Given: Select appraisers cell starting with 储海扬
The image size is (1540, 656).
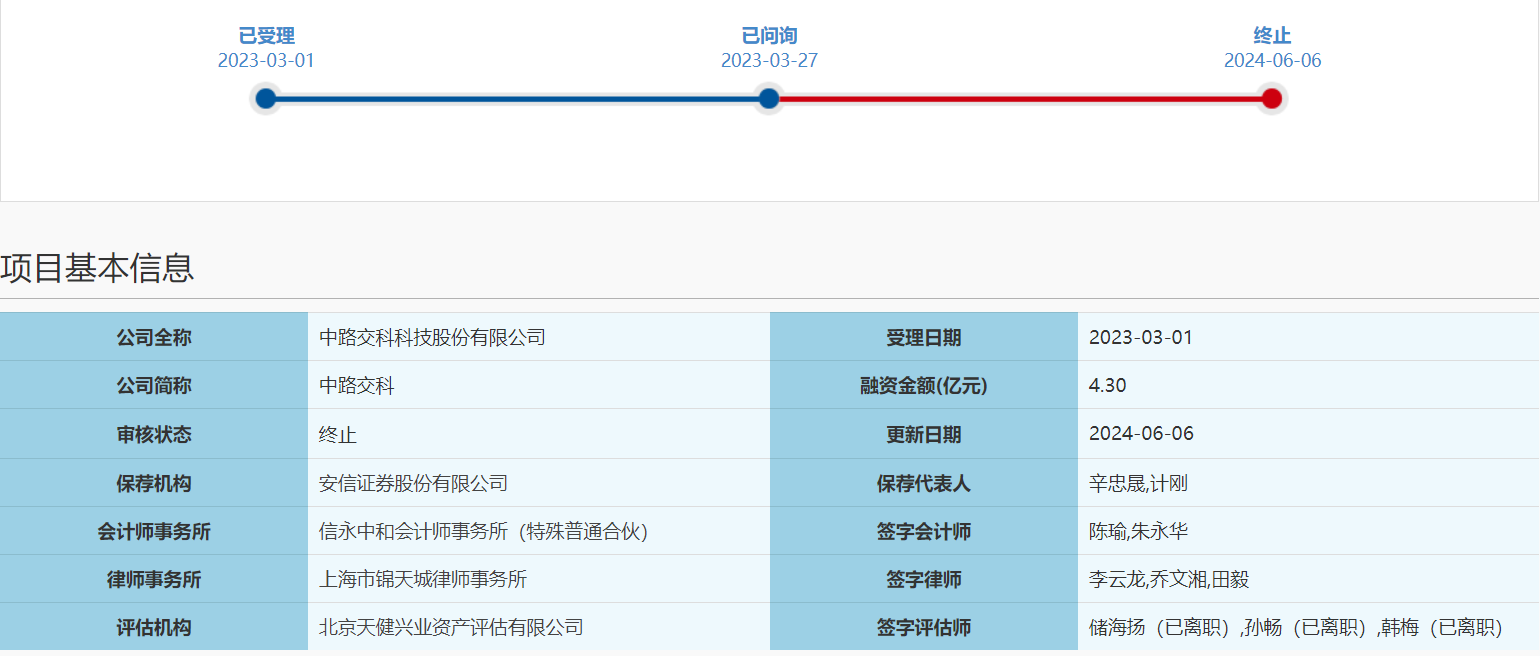Looking at the screenshot, I should [1309, 627].
